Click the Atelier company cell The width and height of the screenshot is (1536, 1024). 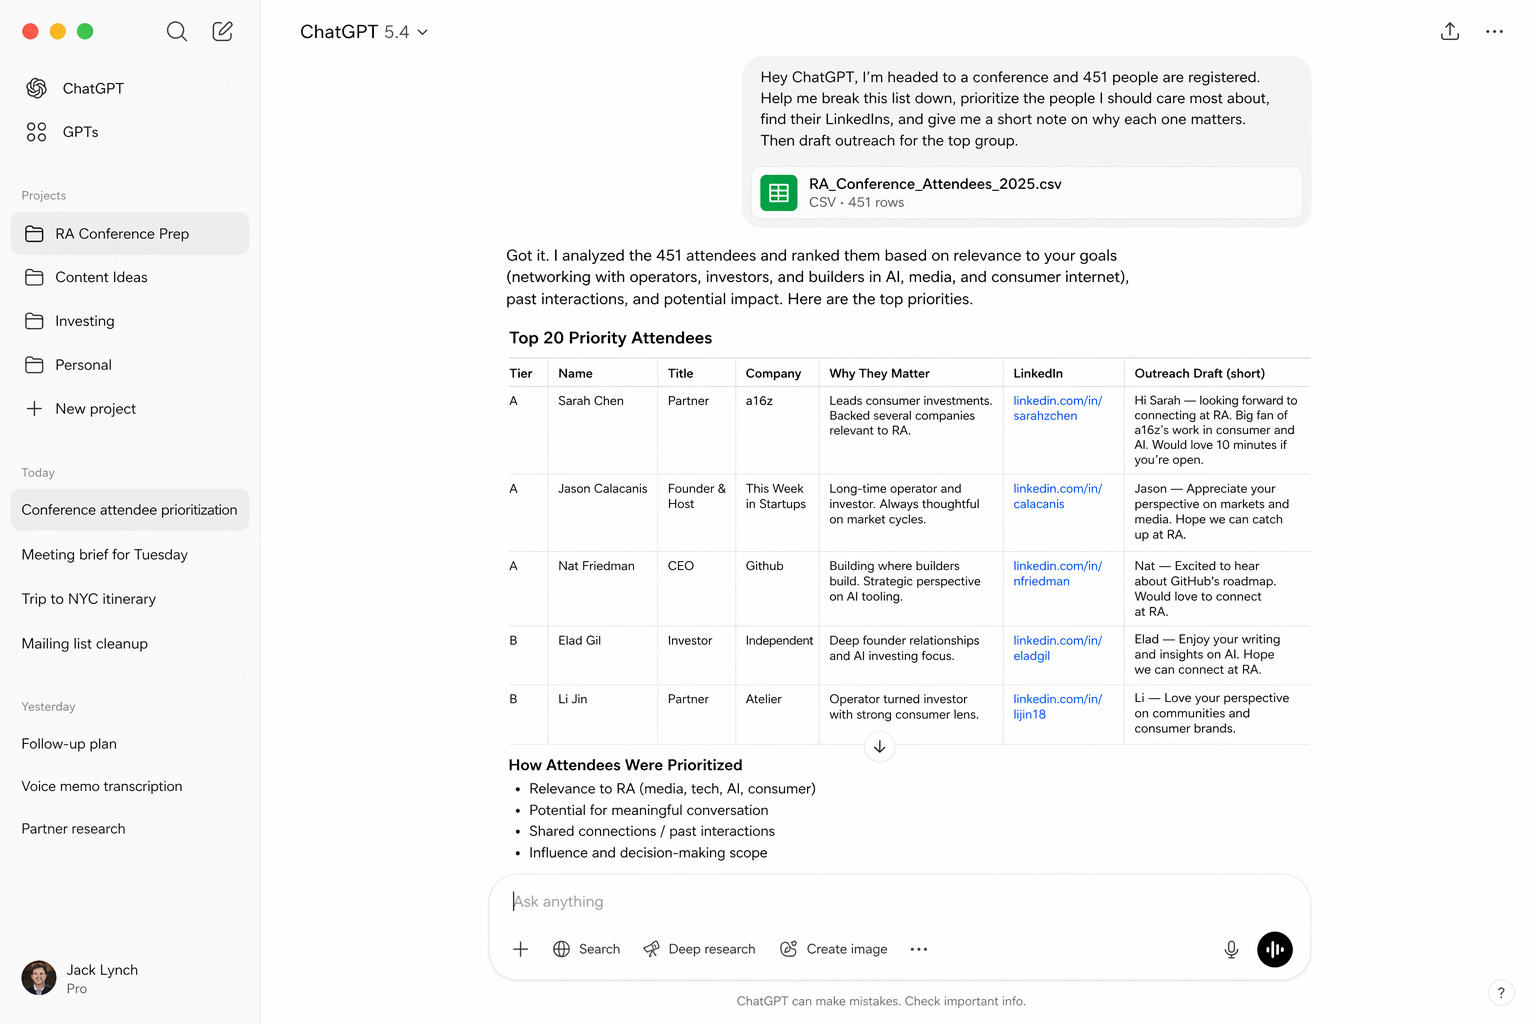(x=763, y=699)
